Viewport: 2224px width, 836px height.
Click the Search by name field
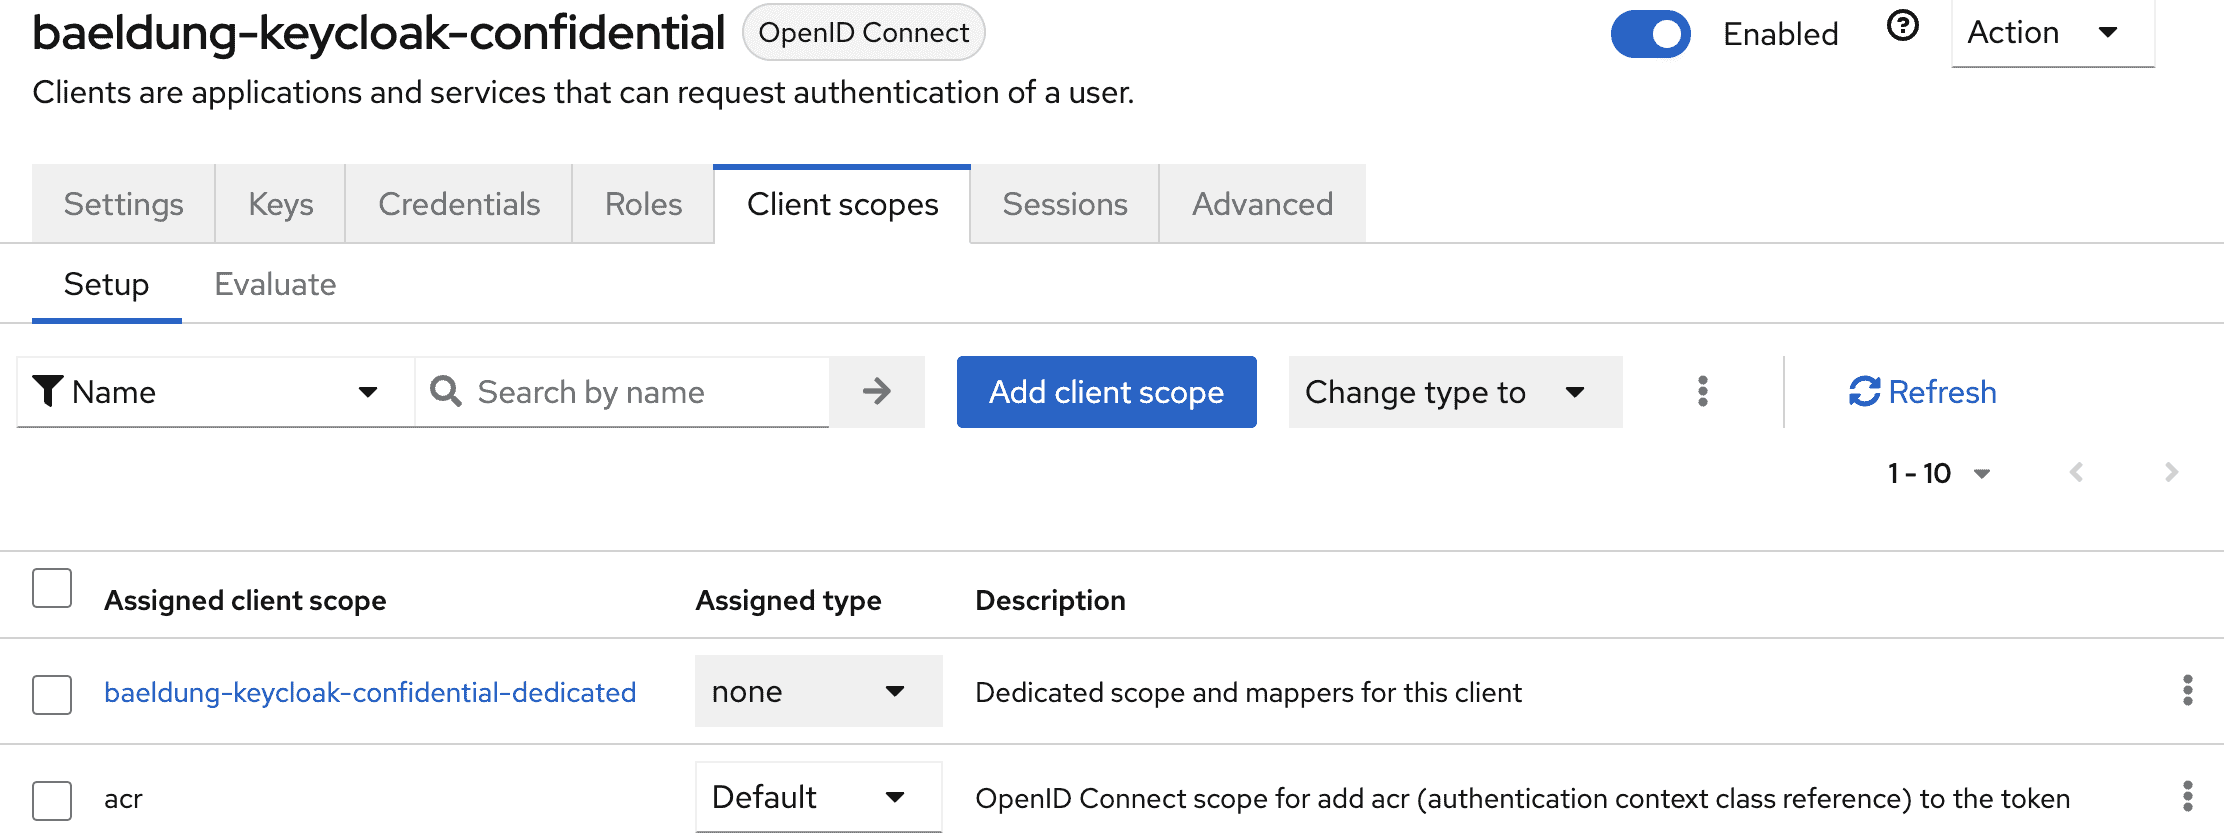640,392
